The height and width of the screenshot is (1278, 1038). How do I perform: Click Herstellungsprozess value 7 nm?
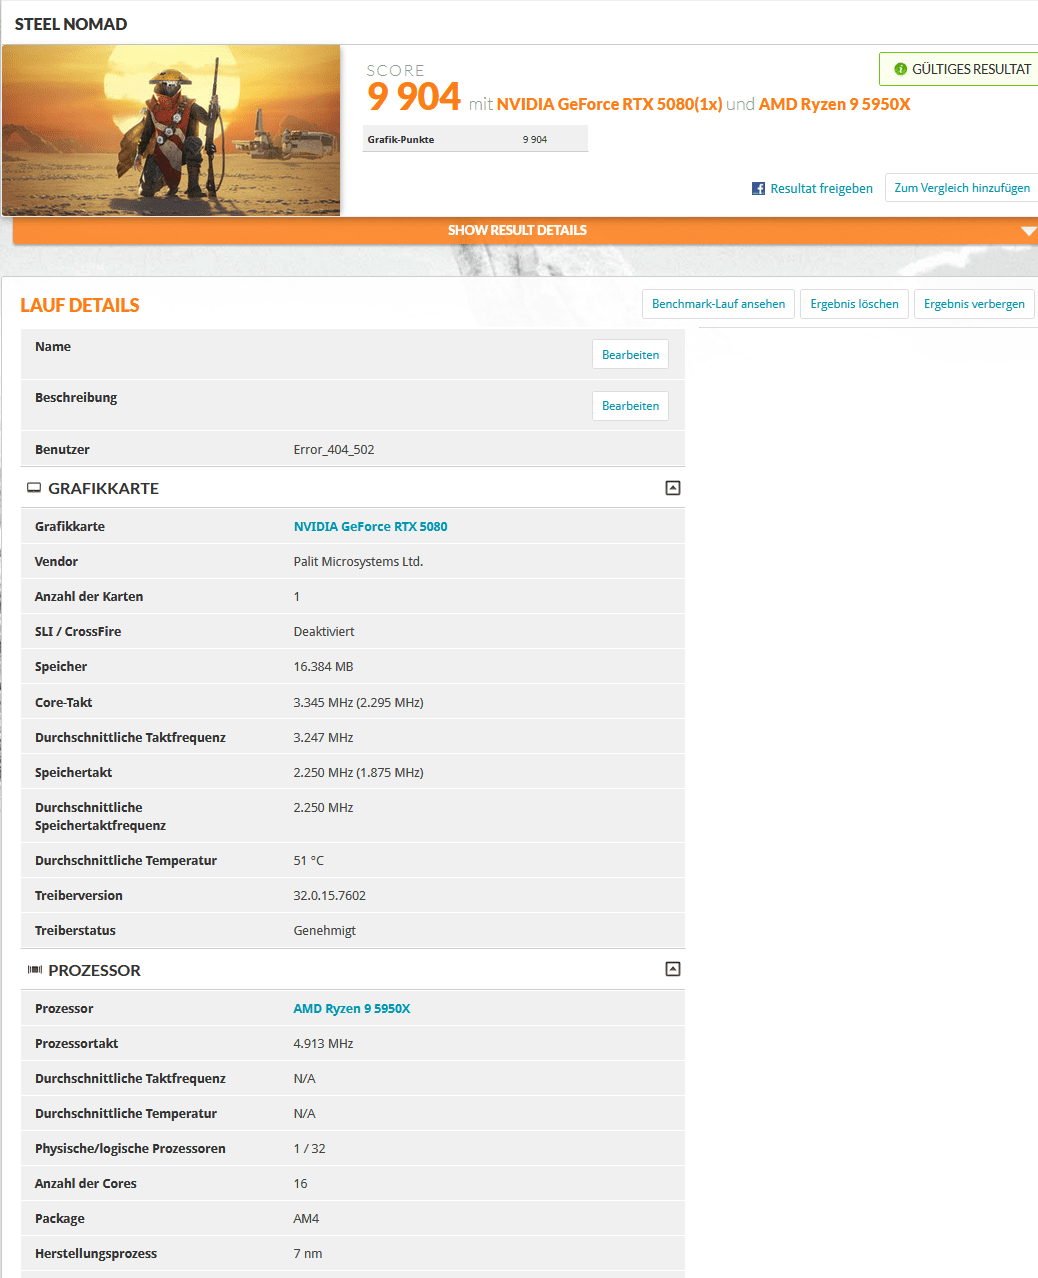pos(308,1254)
